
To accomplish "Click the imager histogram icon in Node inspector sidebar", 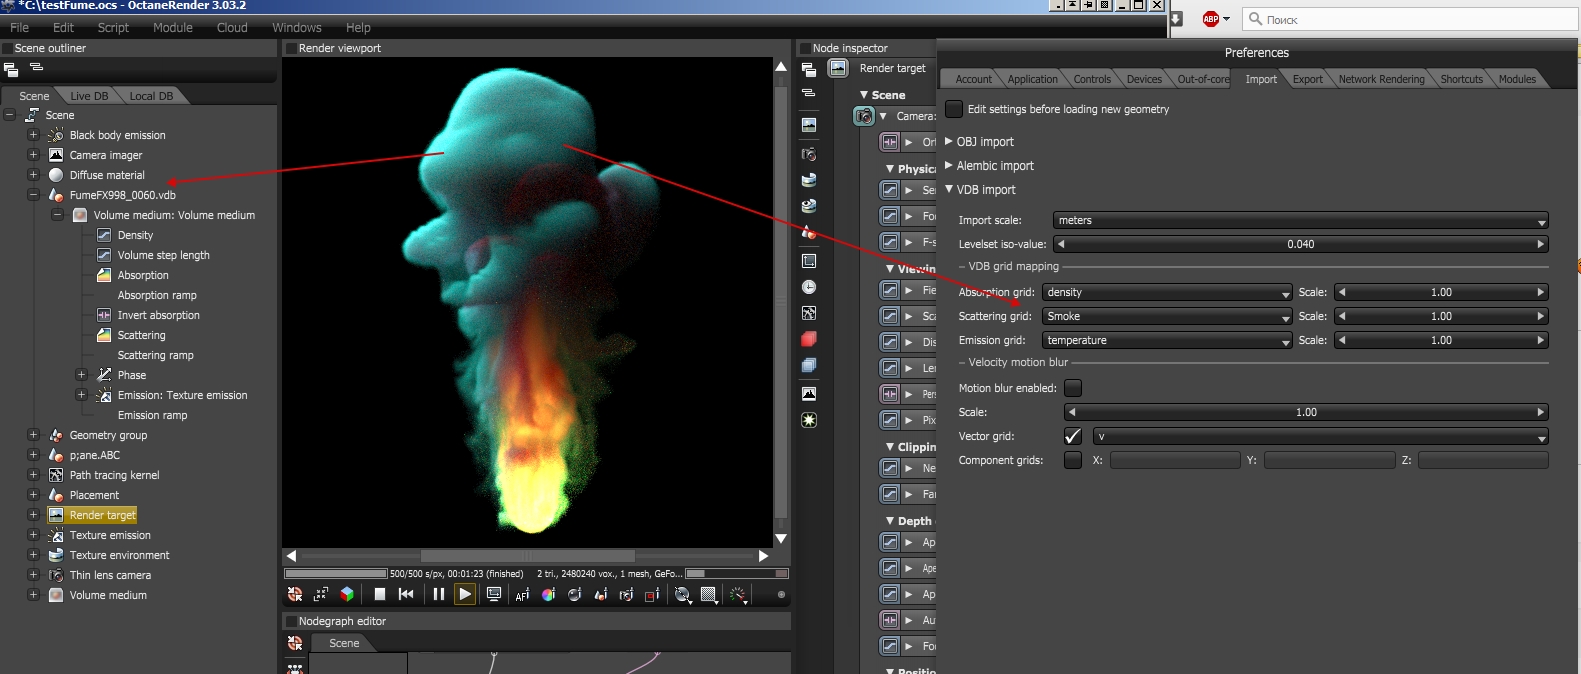I will coord(809,394).
